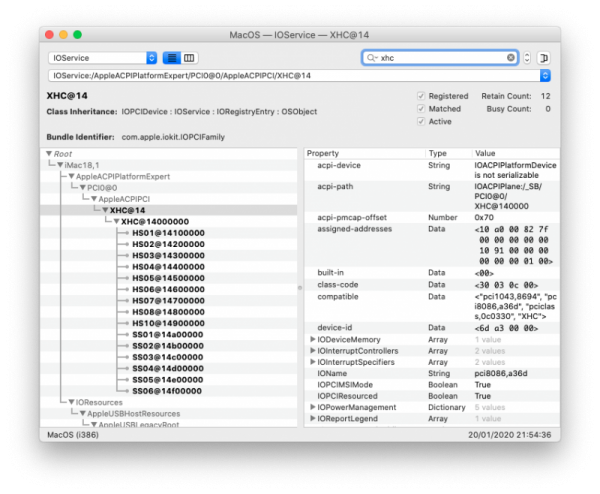This screenshot has height=494, width=600.
Task: Select the device-id property row
Action: pos(432,328)
